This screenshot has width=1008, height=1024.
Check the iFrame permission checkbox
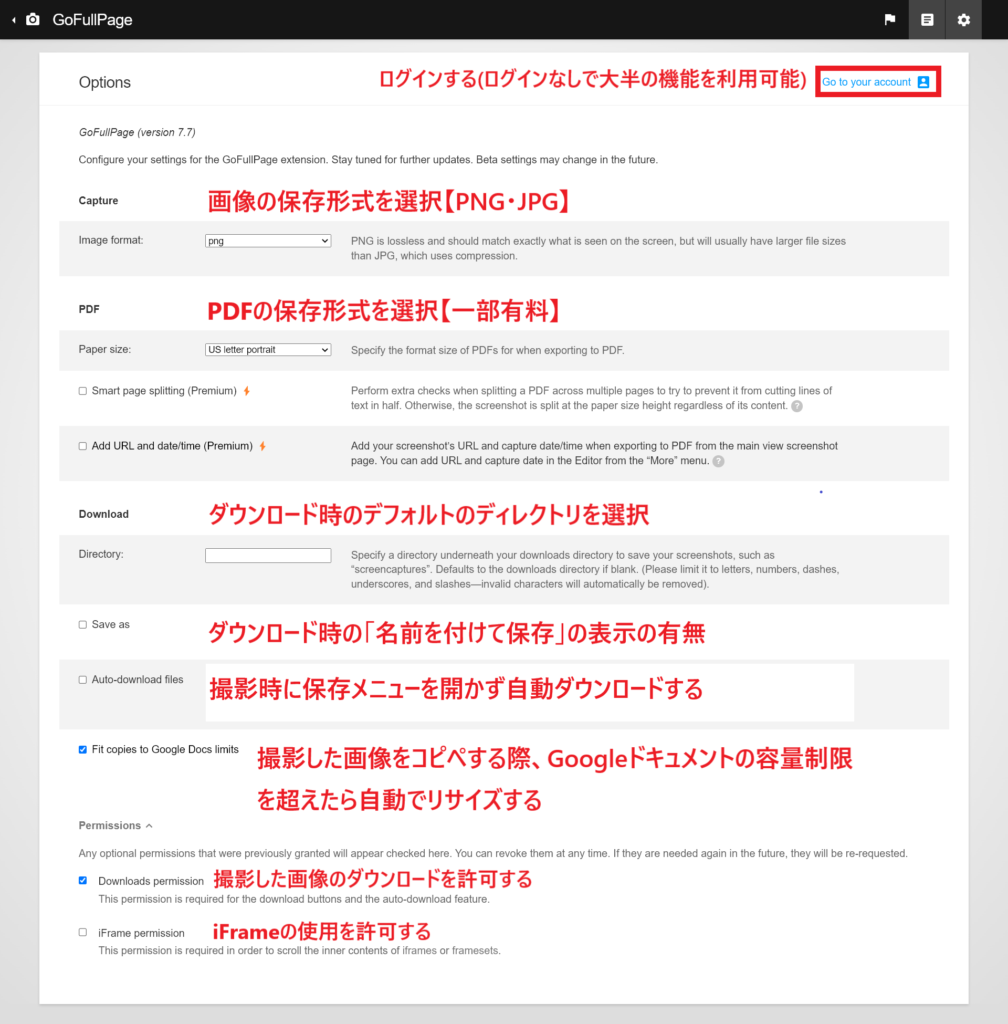(x=83, y=933)
